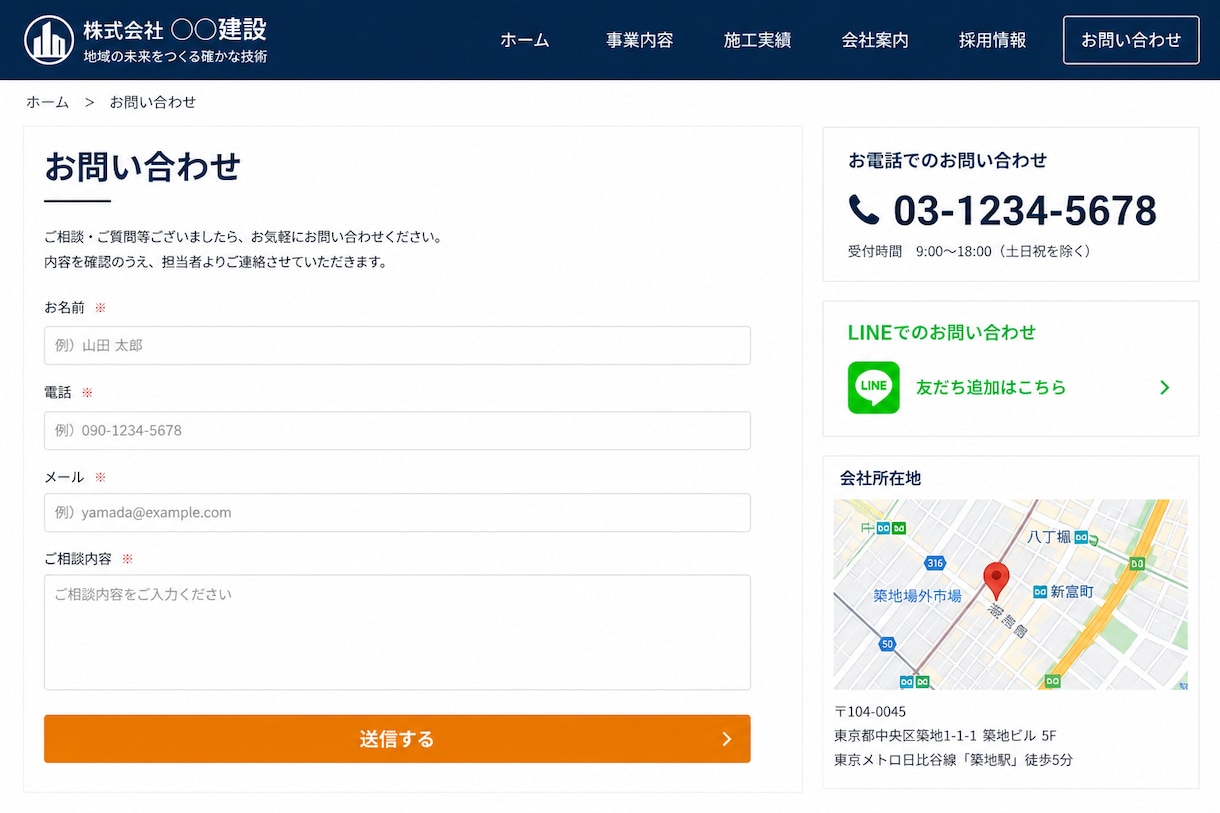
Task: Click the chevron on 友だち追加はこちら
Action: (x=1164, y=387)
